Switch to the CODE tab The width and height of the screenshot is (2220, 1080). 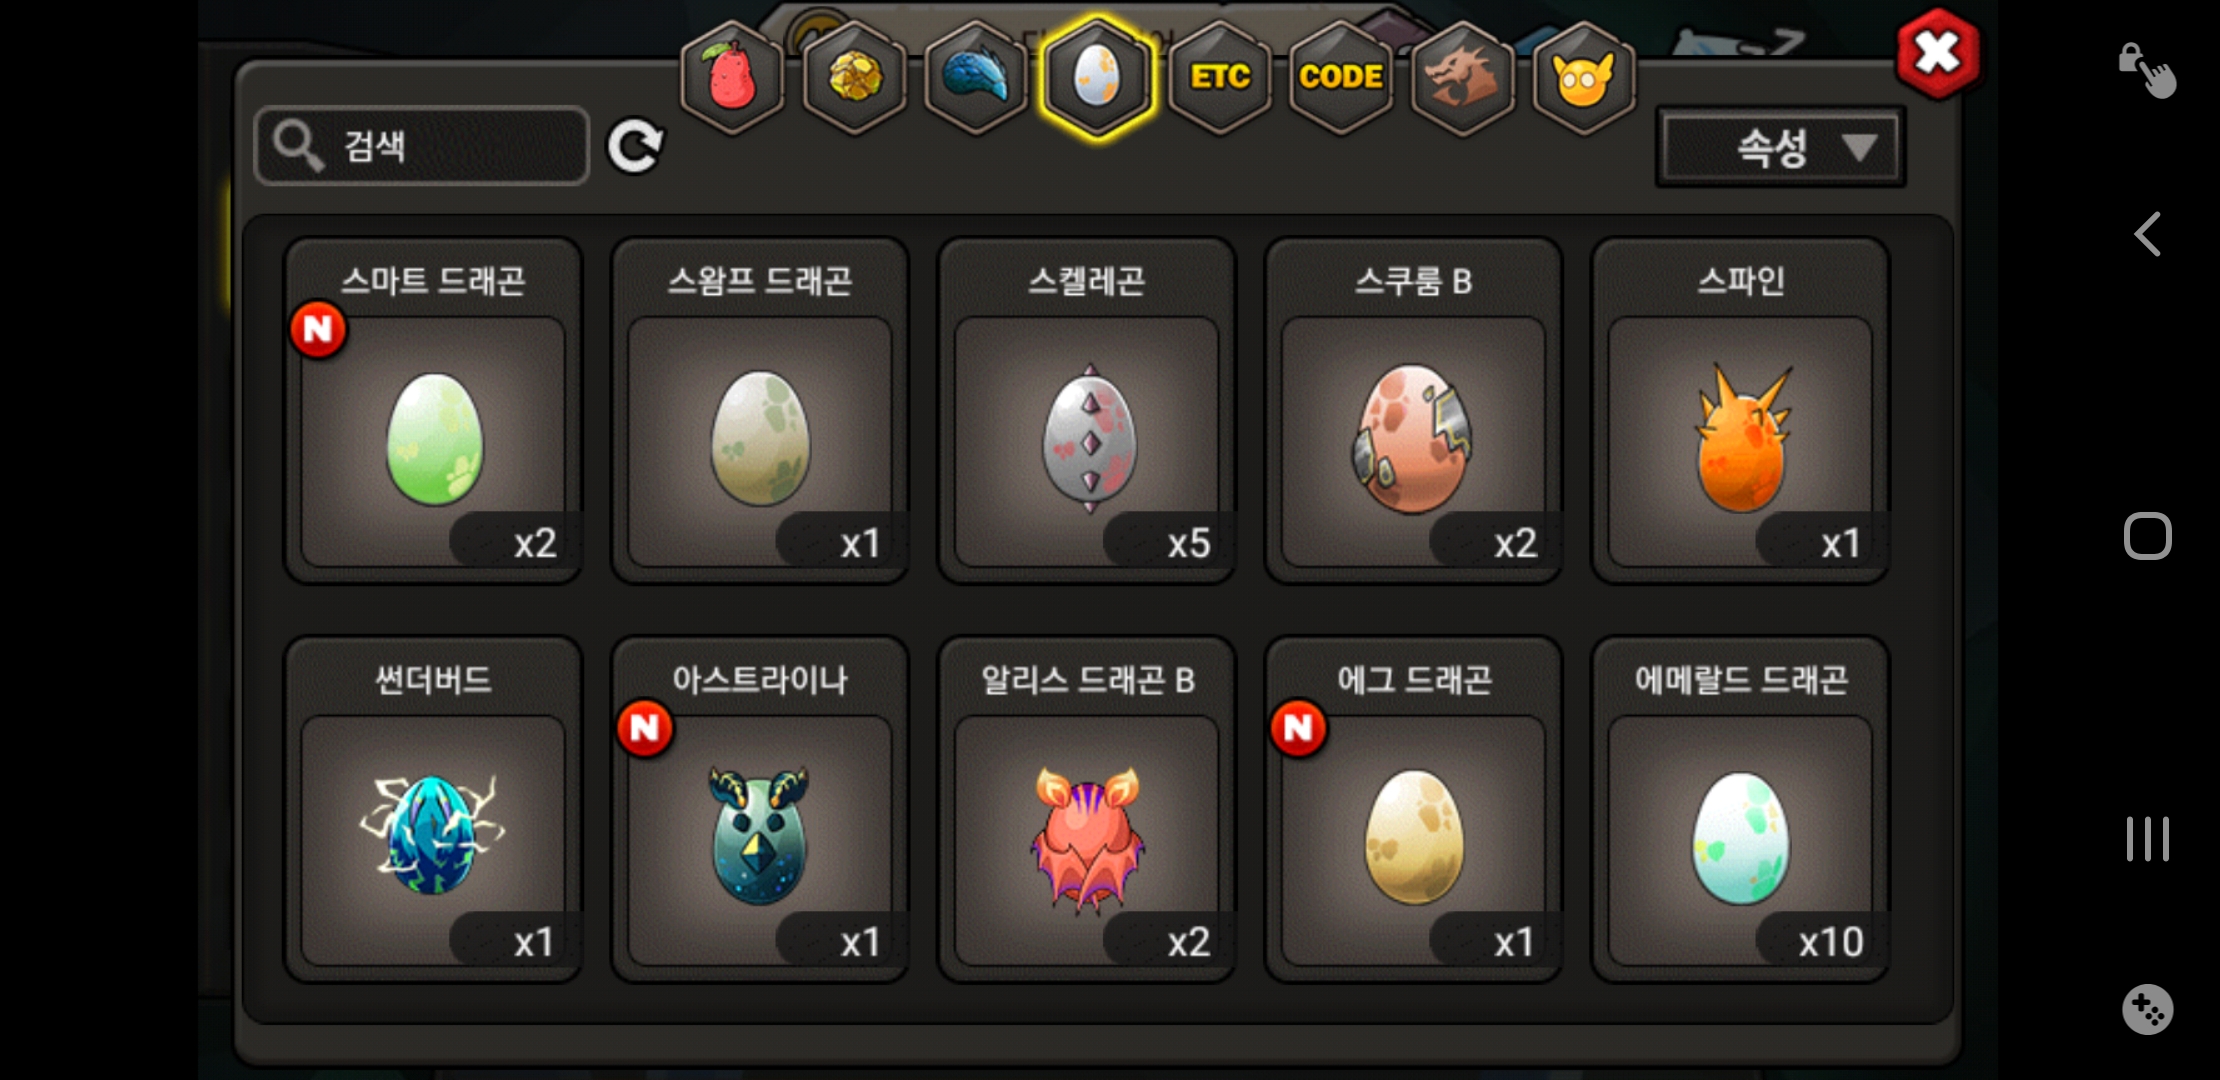[x=1341, y=77]
